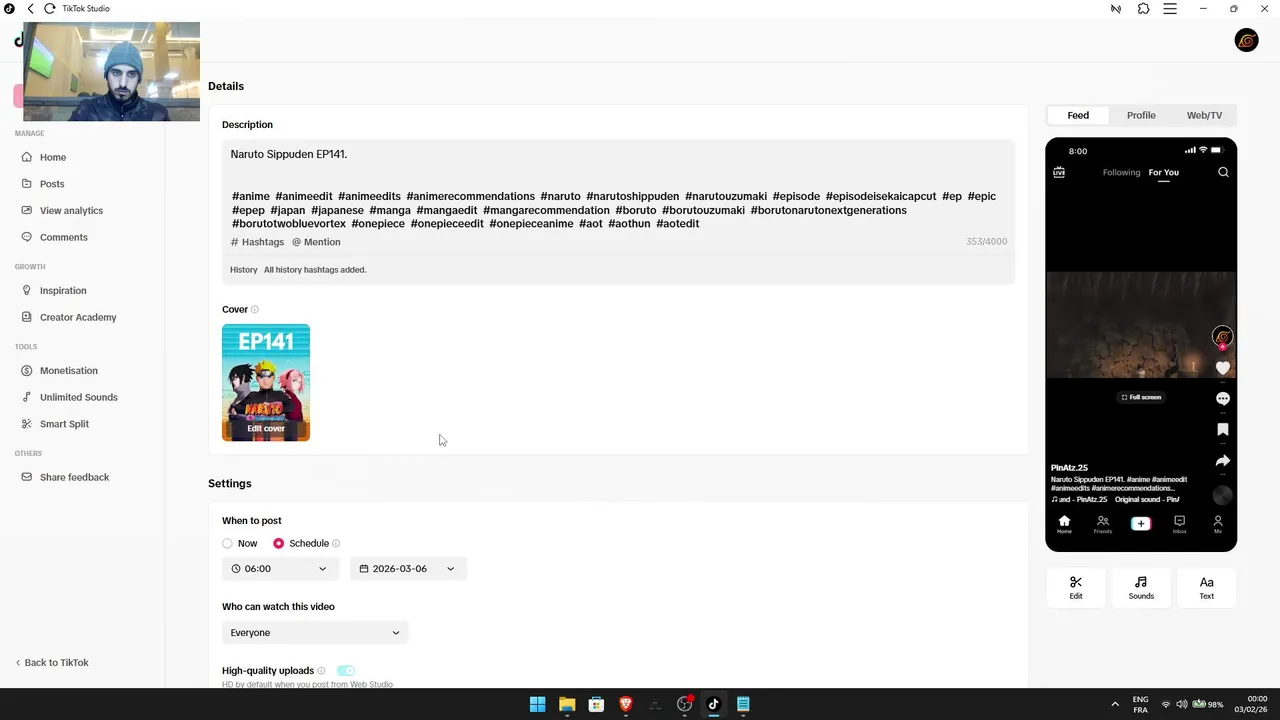Click the Schedule info icon
Image resolution: width=1280 pixels, height=720 pixels.
pyautogui.click(x=336, y=544)
